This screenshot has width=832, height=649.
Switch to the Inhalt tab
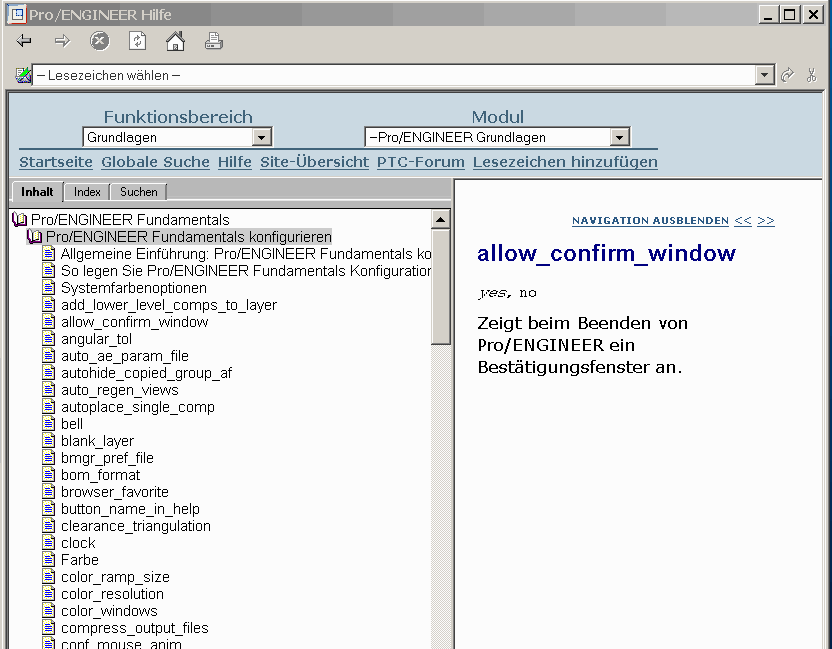click(37, 192)
